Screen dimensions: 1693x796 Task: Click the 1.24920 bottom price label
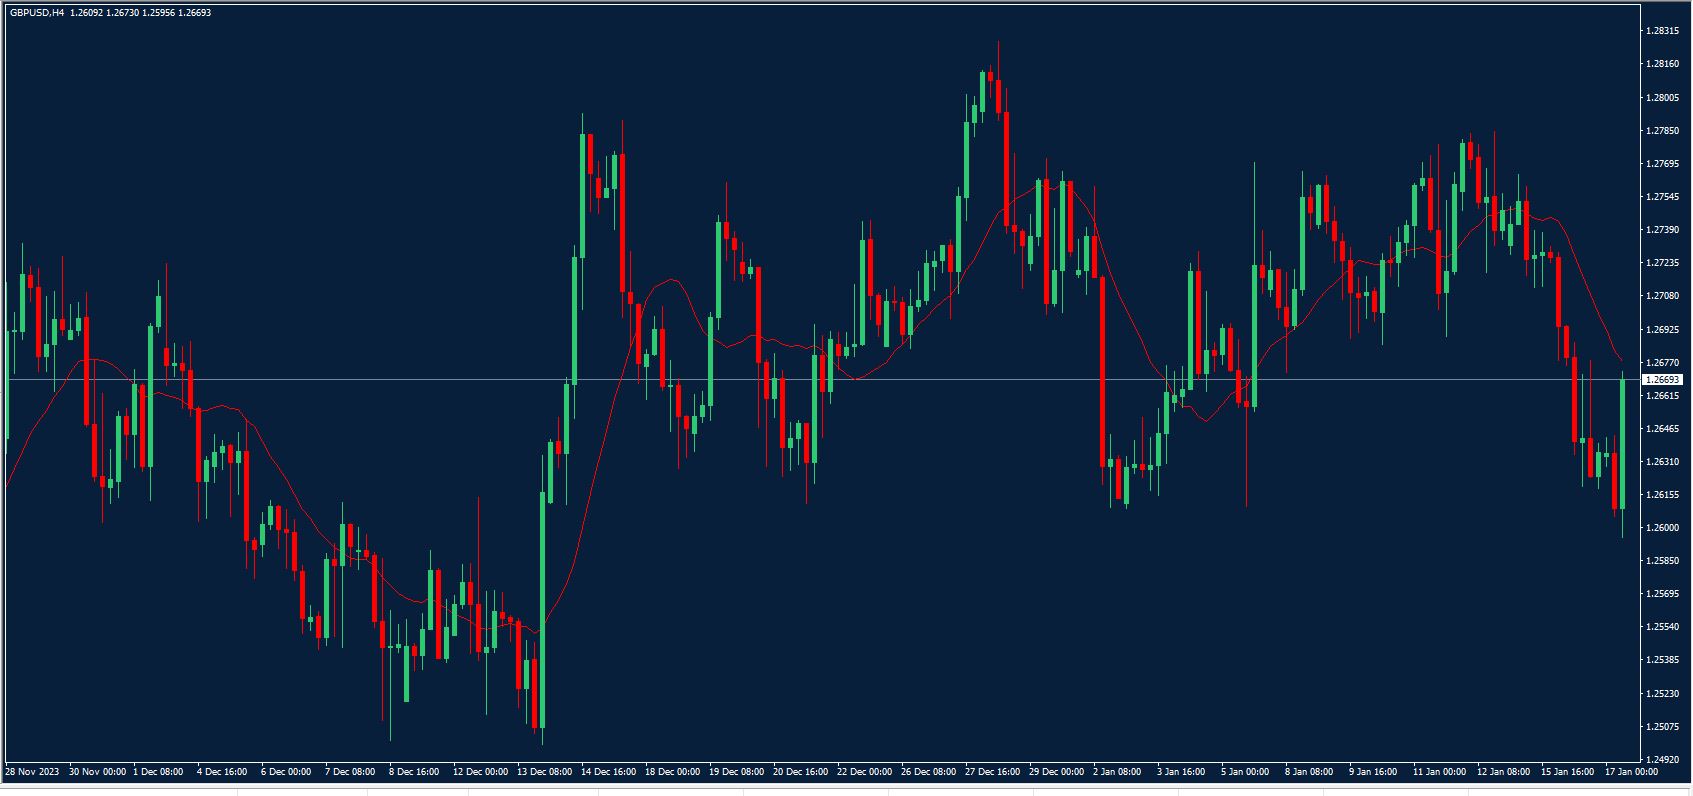coord(1662,759)
